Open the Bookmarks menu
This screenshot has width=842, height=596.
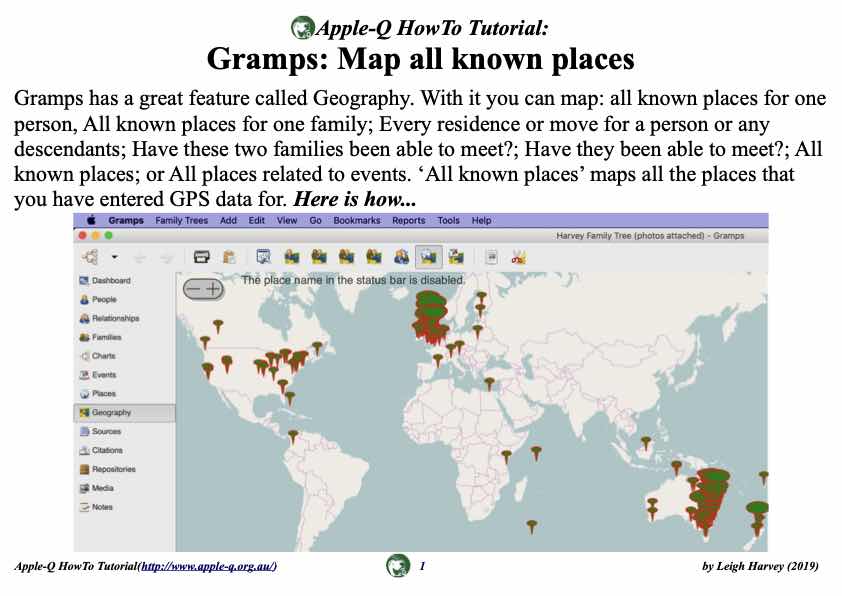pyautogui.click(x=357, y=220)
